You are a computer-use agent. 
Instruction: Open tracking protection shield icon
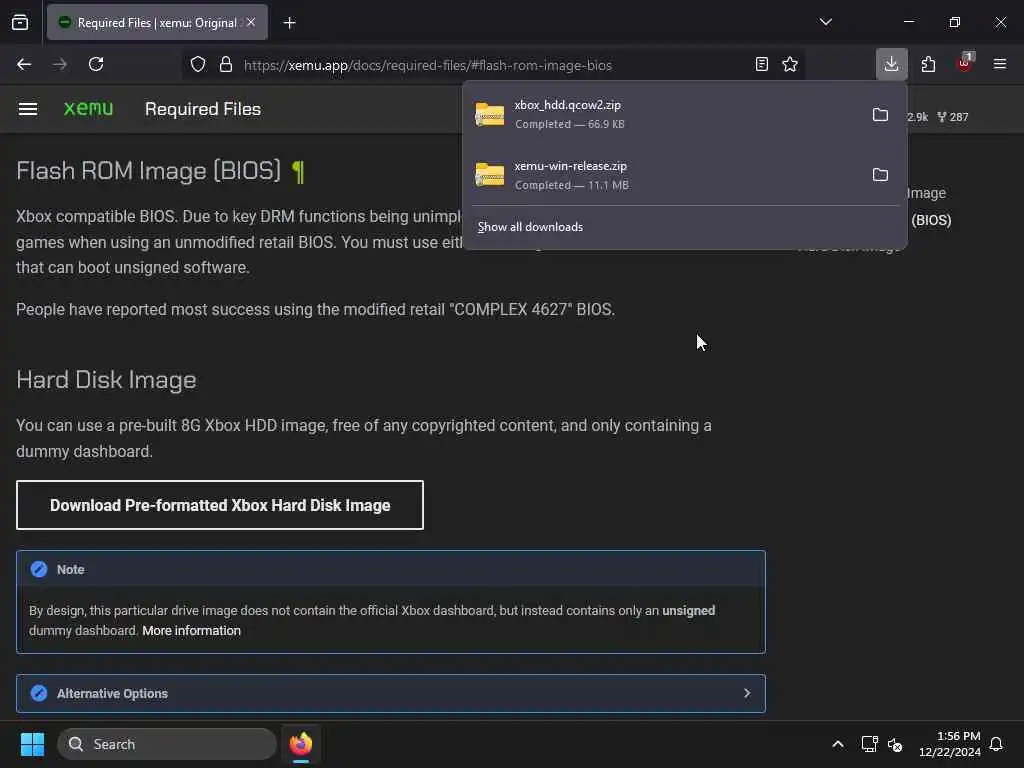(198, 64)
